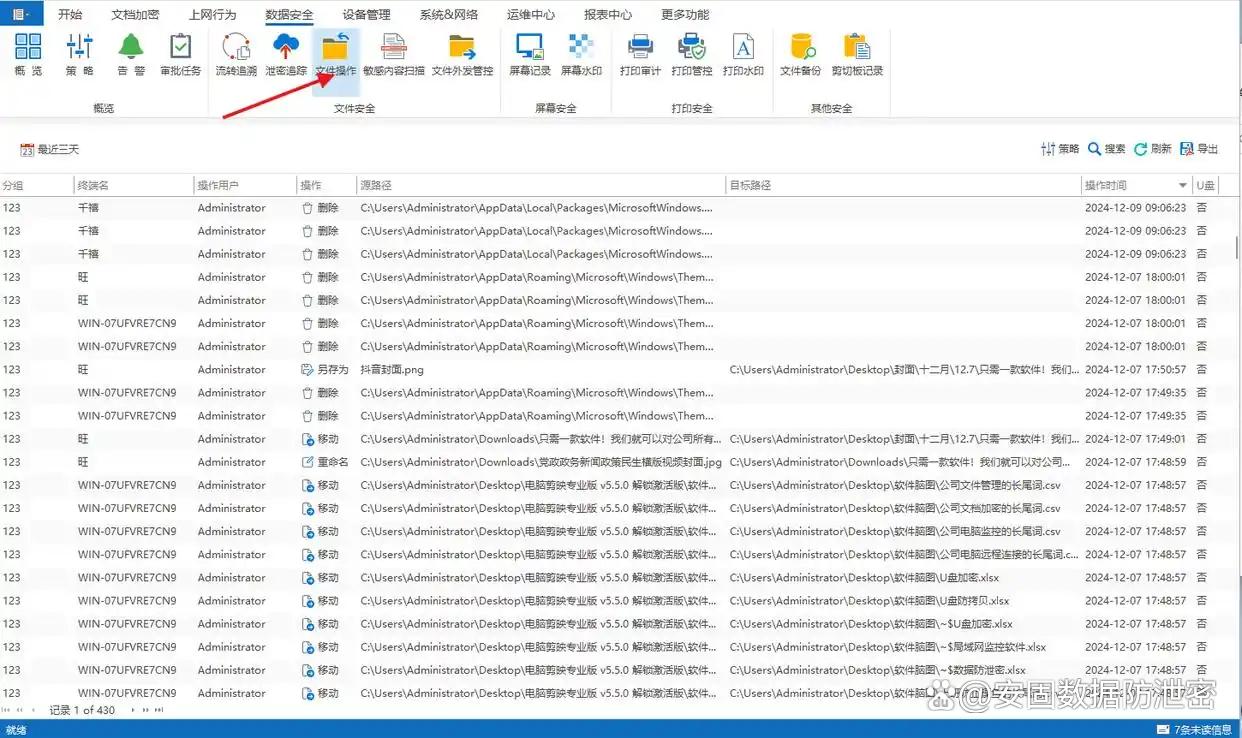Click the 操作时间 column sort arrow
Screen dimensions: 1242x738
click(x=1183, y=186)
